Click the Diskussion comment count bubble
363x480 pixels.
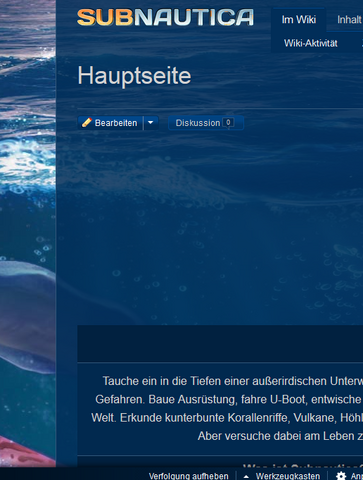[x=228, y=123]
